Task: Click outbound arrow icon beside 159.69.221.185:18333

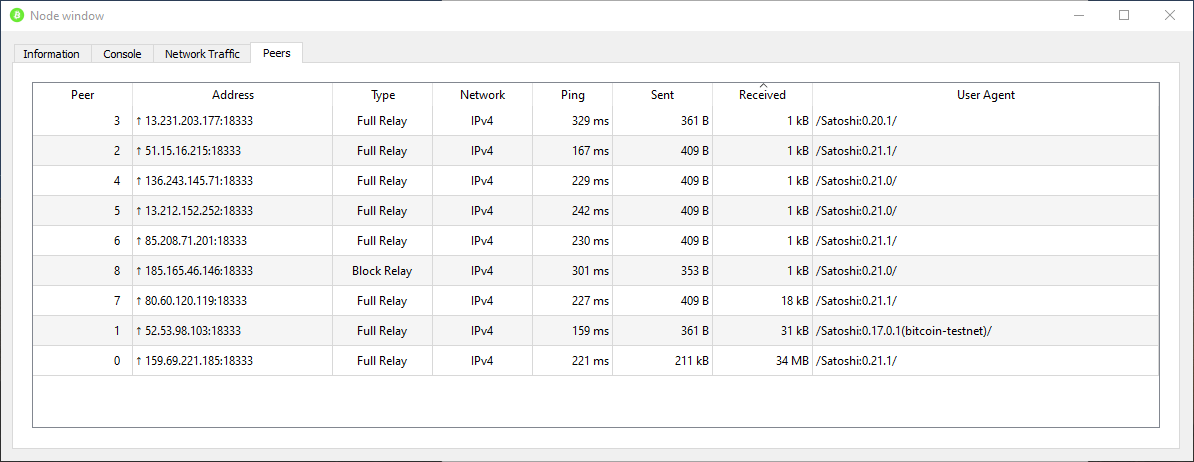Action: (139, 361)
